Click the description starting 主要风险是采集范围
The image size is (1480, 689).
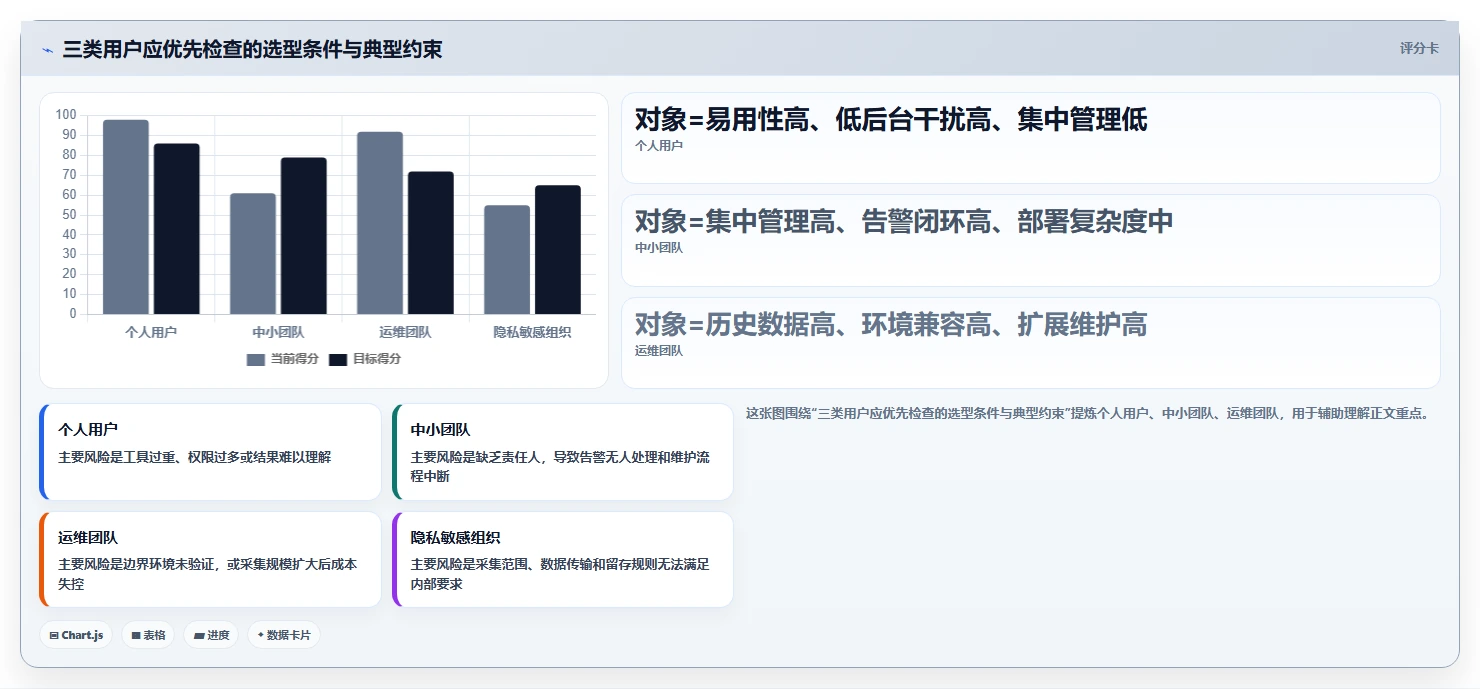[x=560, y=574]
